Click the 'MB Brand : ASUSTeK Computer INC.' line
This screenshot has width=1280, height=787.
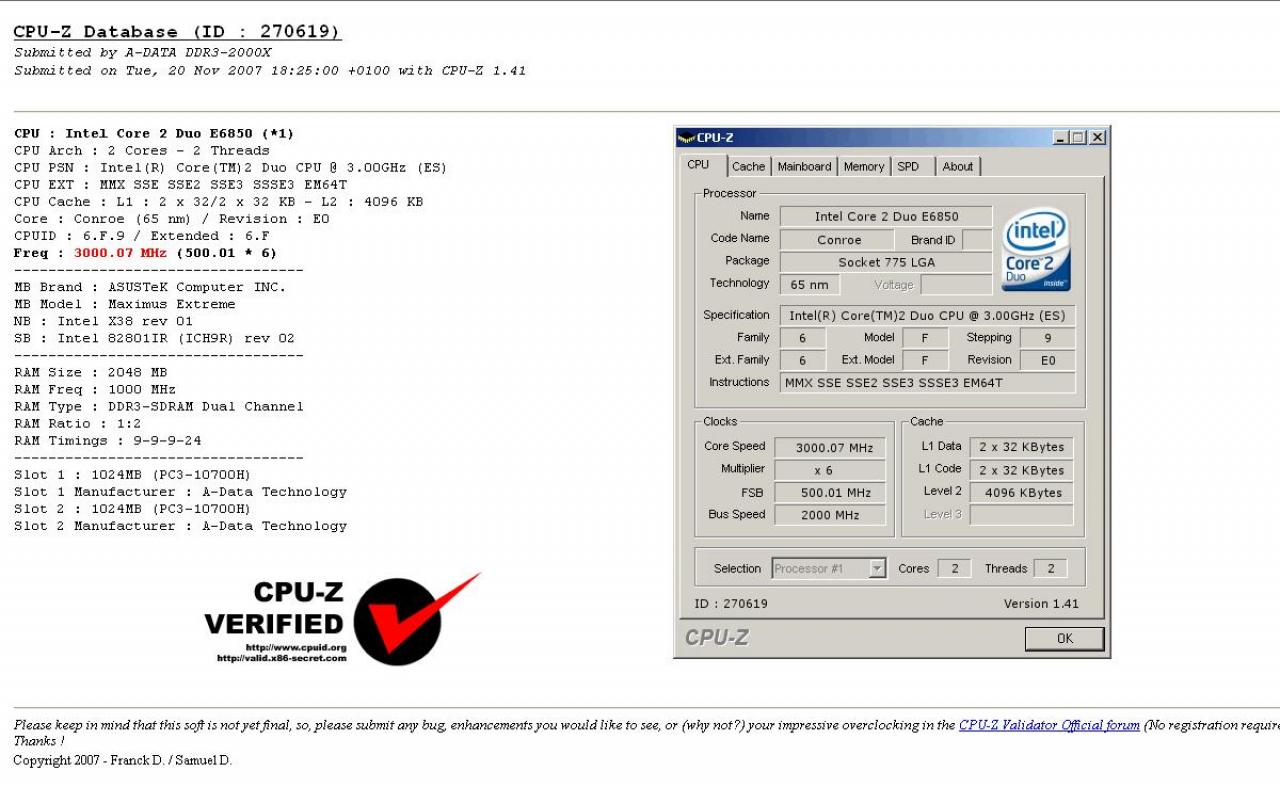click(x=150, y=287)
